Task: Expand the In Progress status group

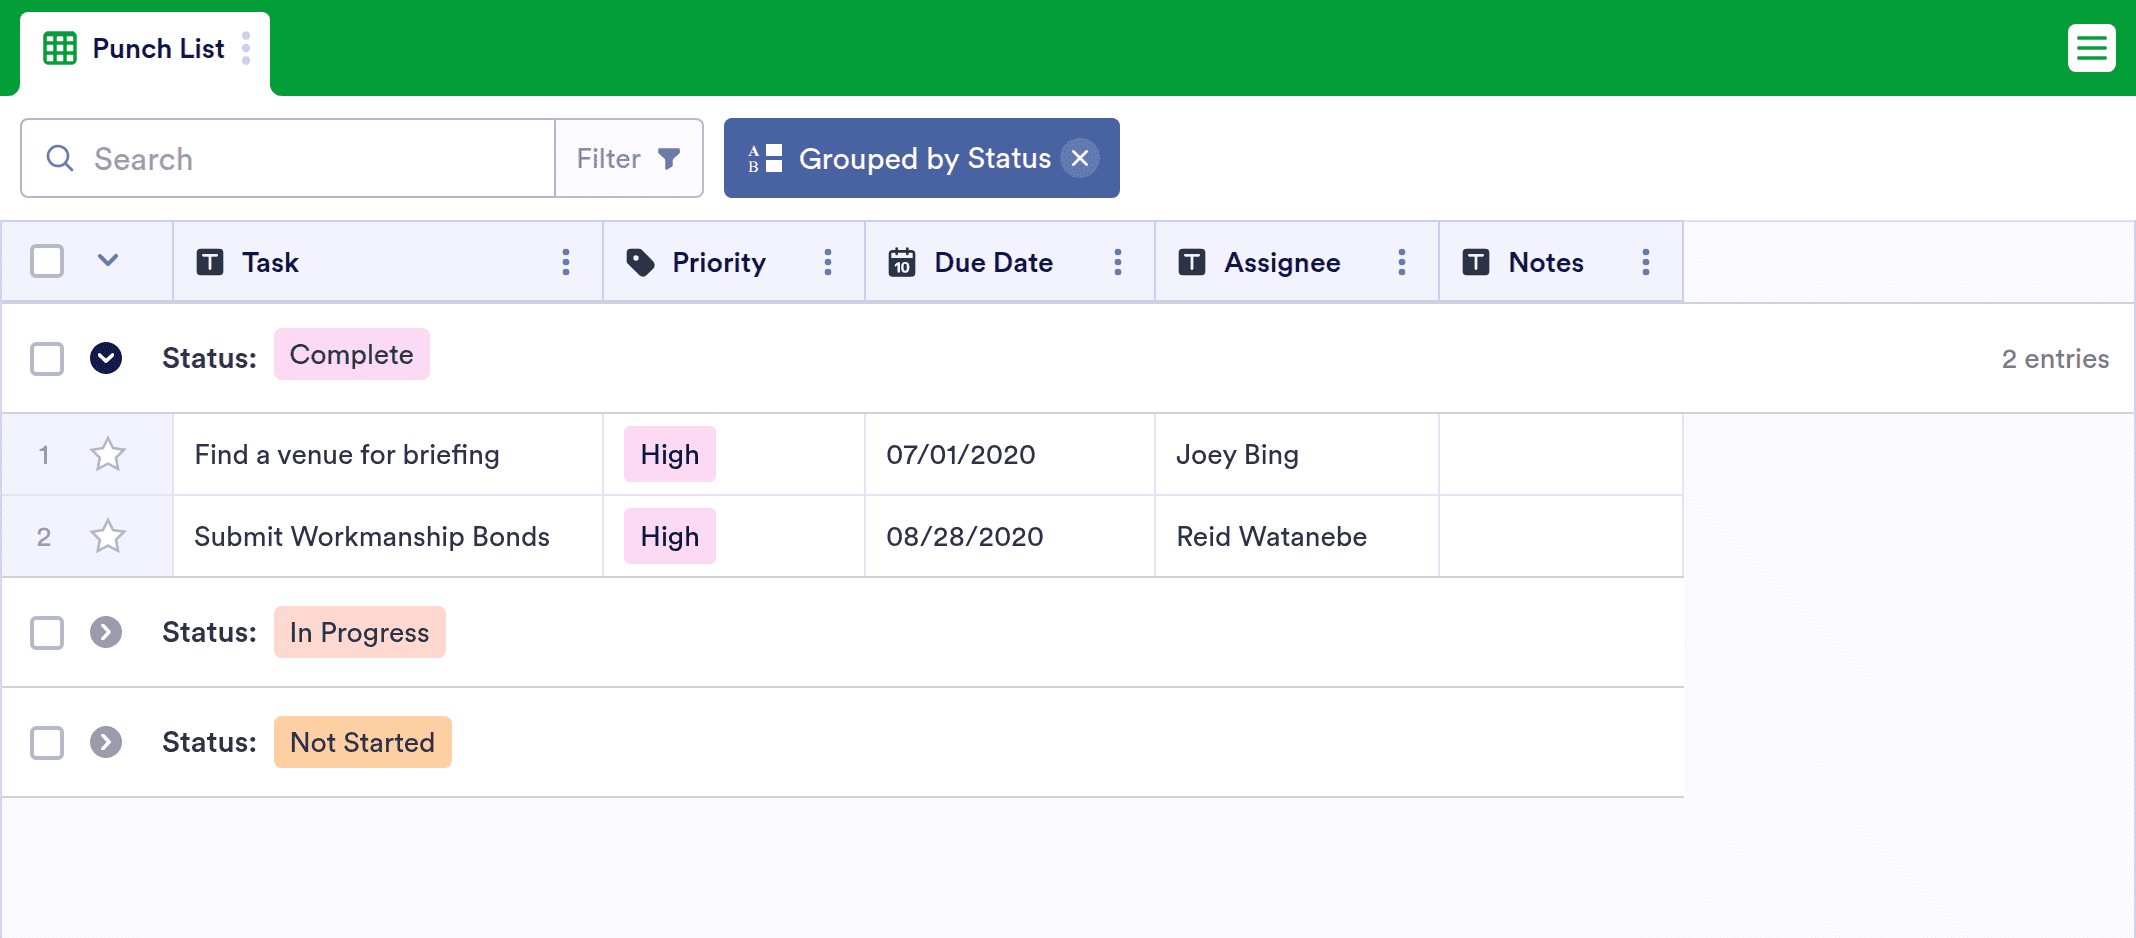Action: [x=106, y=632]
